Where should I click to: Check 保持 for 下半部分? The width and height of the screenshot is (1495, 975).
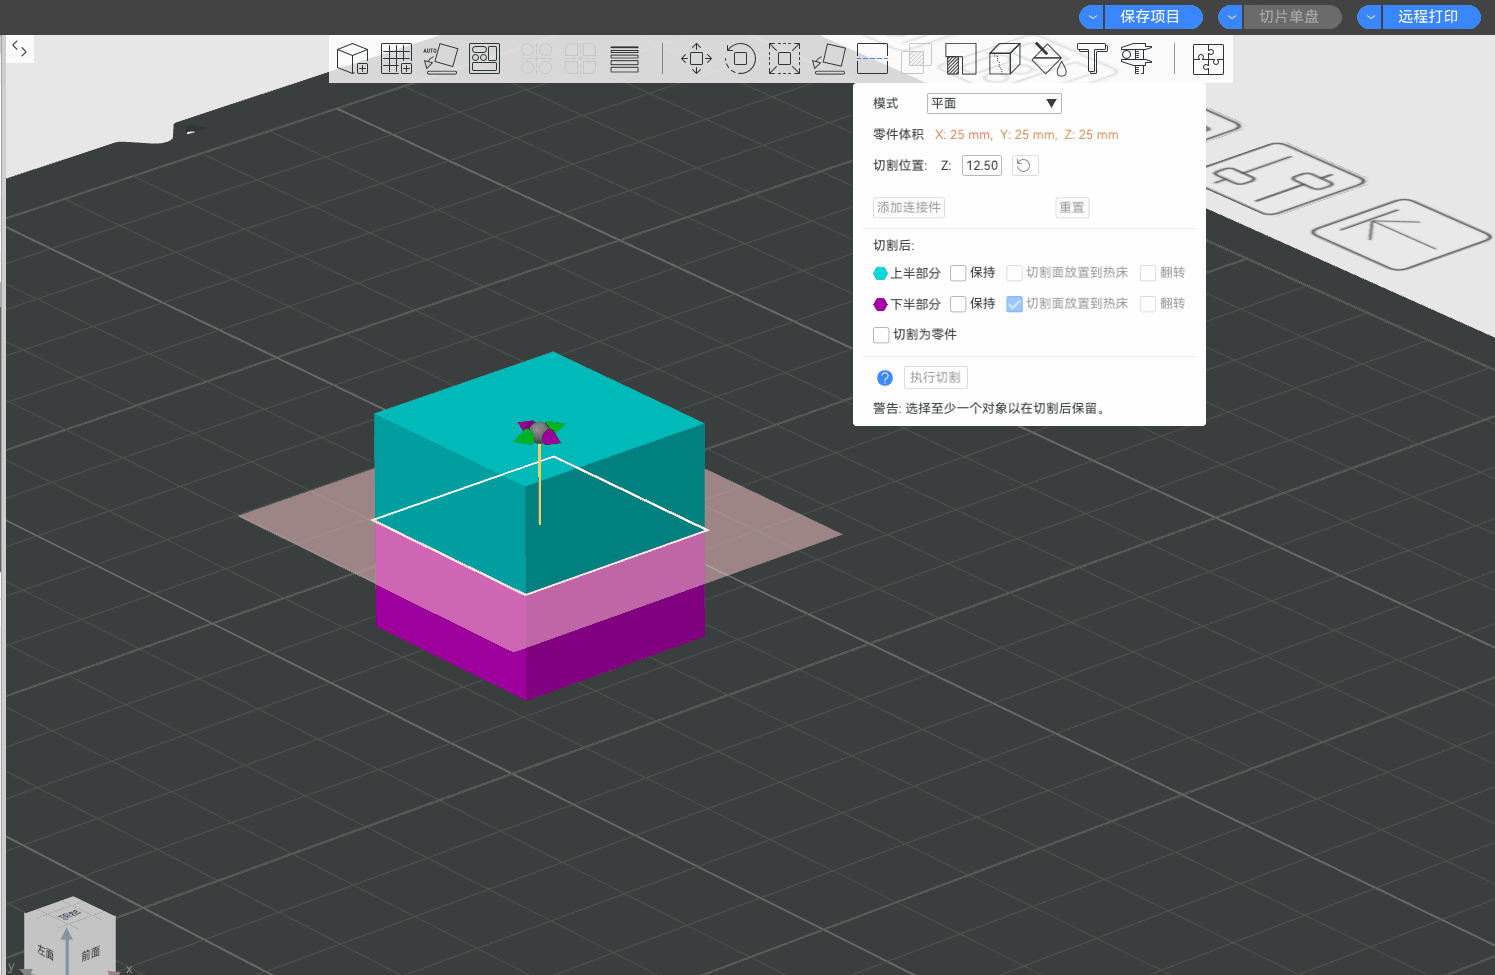pos(958,304)
